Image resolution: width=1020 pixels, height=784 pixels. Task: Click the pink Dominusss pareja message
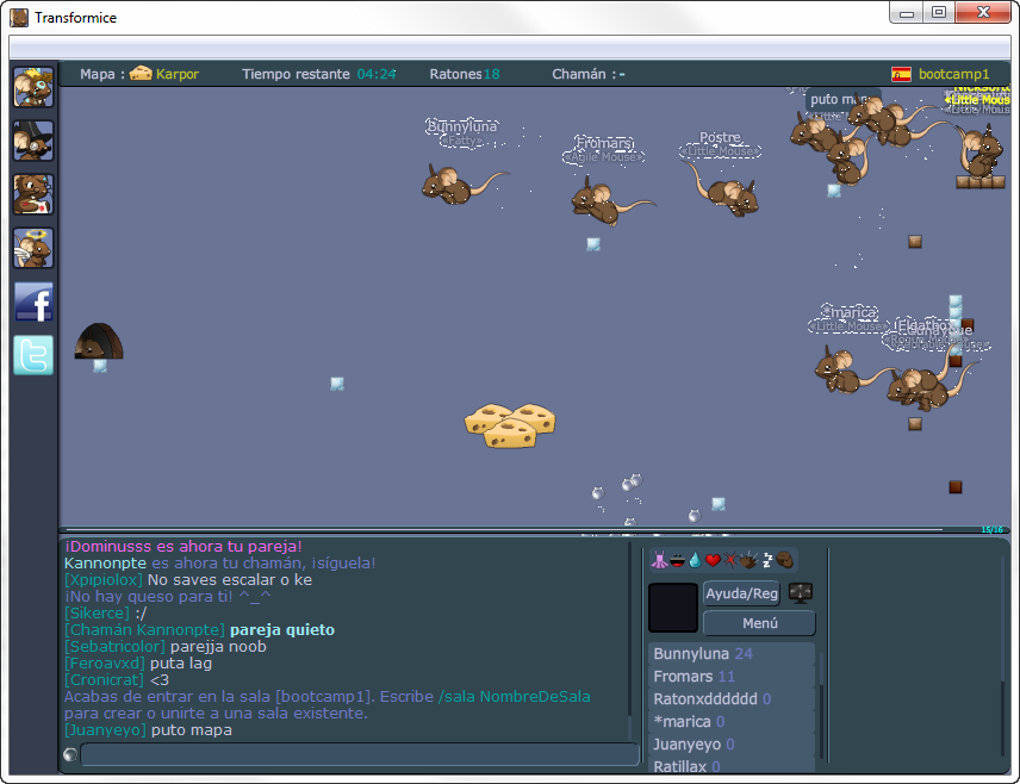(x=183, y=547)
